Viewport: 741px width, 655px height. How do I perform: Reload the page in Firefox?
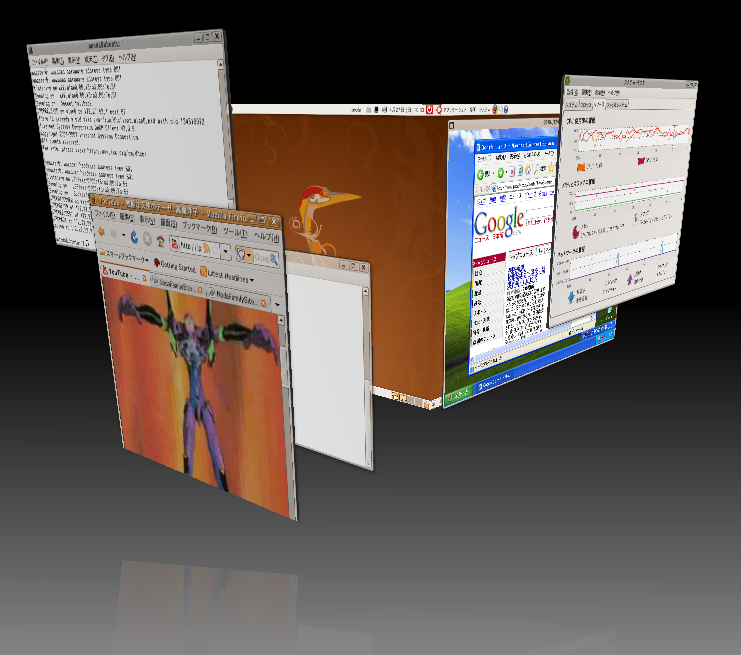134,237
